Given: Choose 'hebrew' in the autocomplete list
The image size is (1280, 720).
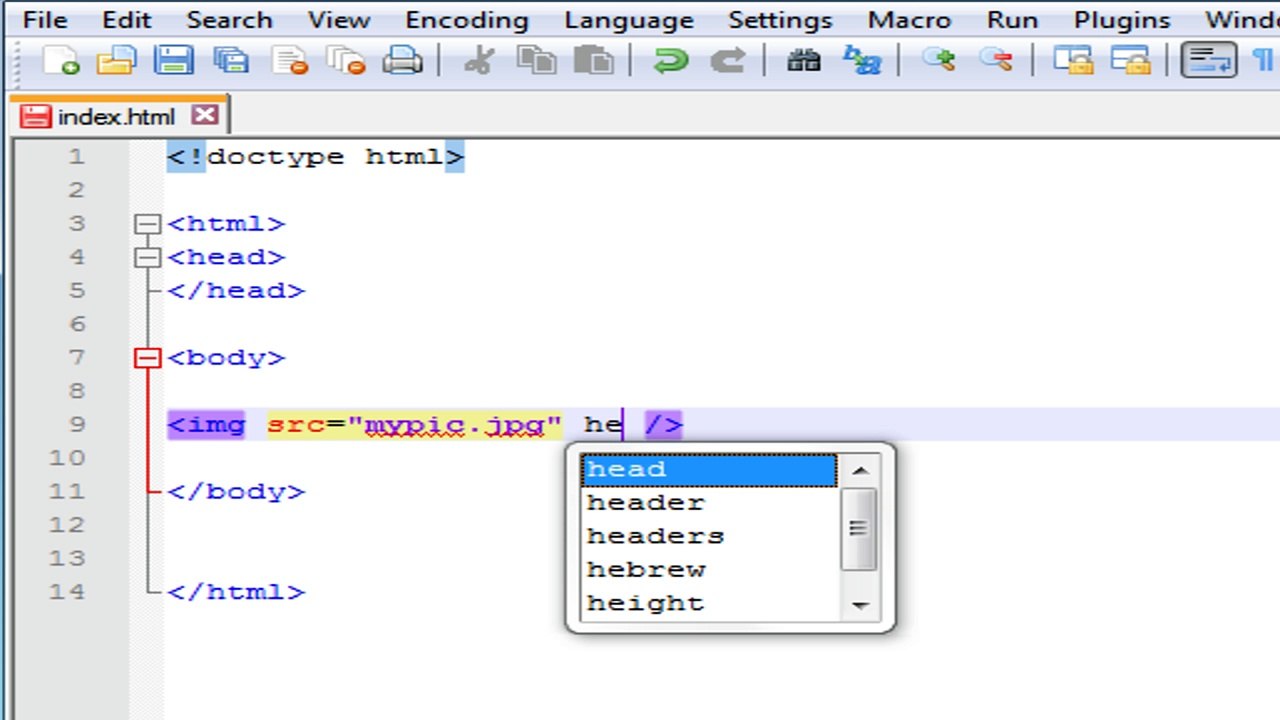Looking at the screenshot, I should point(708,570).
